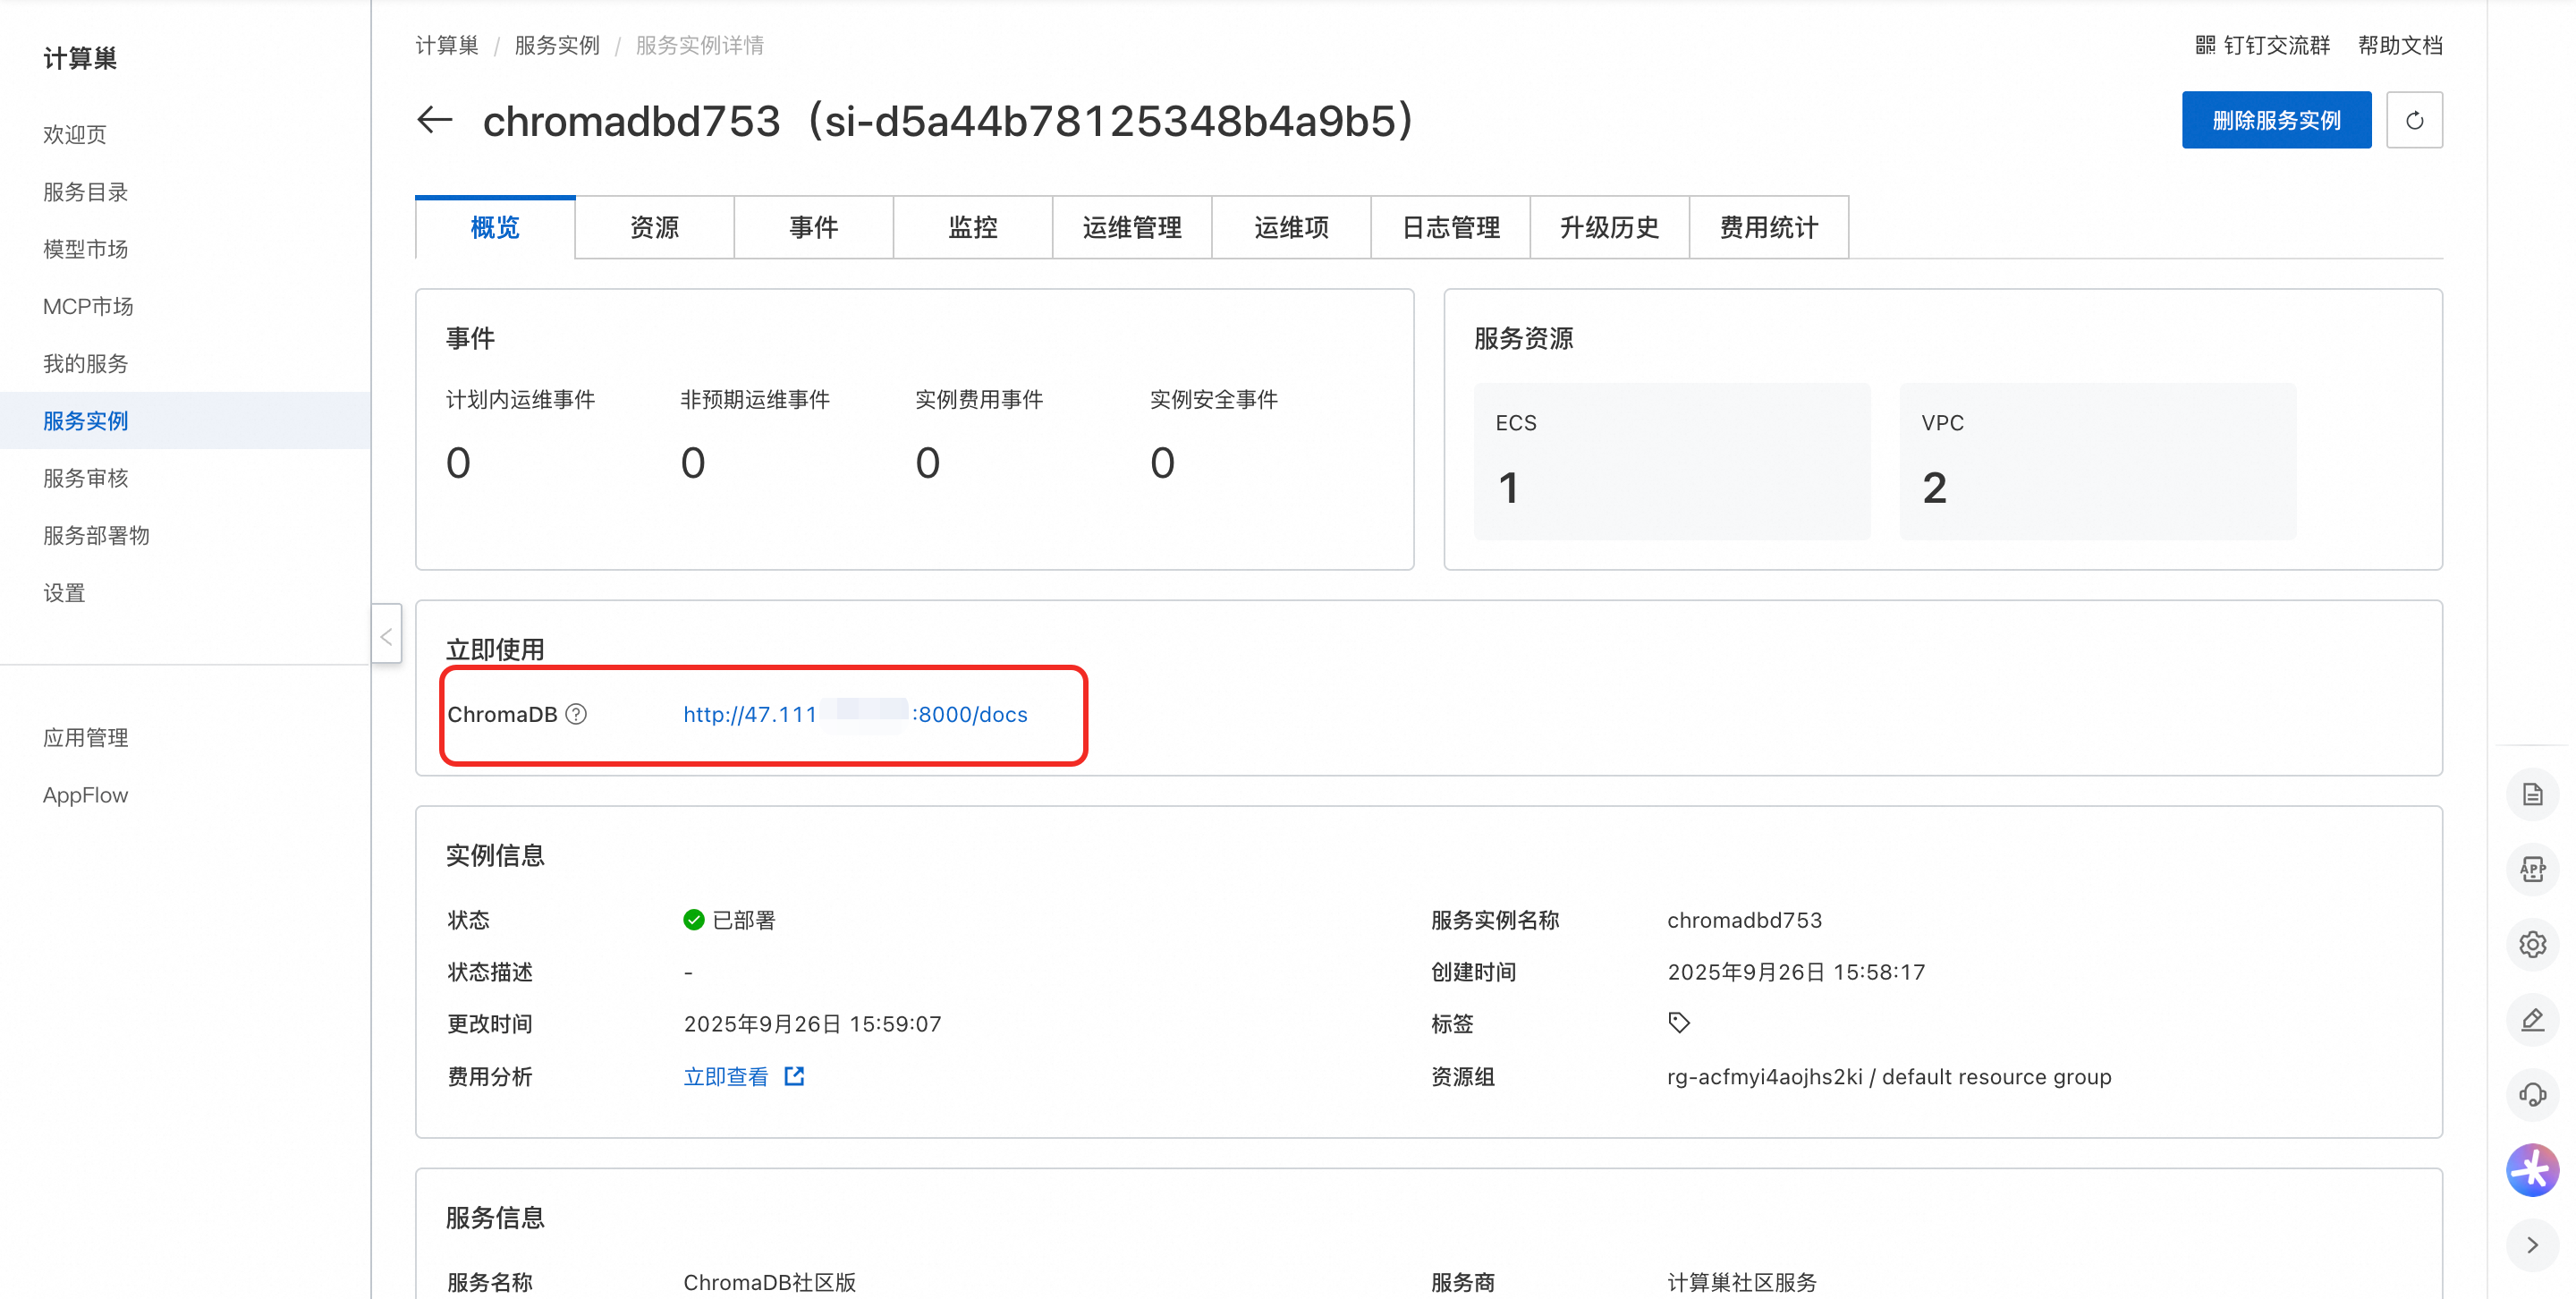2576x1299 pixels.
Task: Click the tag edit icon beside 标签
Action: pyautogui.click(x=1678, y=1022)
